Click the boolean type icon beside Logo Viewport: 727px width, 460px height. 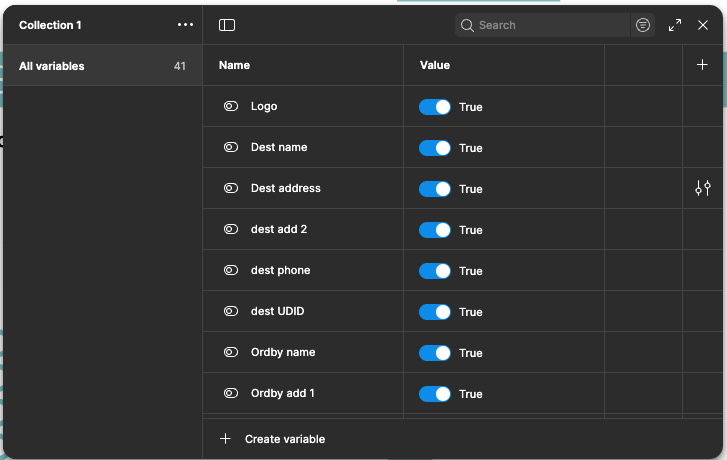tap(231, 106)
